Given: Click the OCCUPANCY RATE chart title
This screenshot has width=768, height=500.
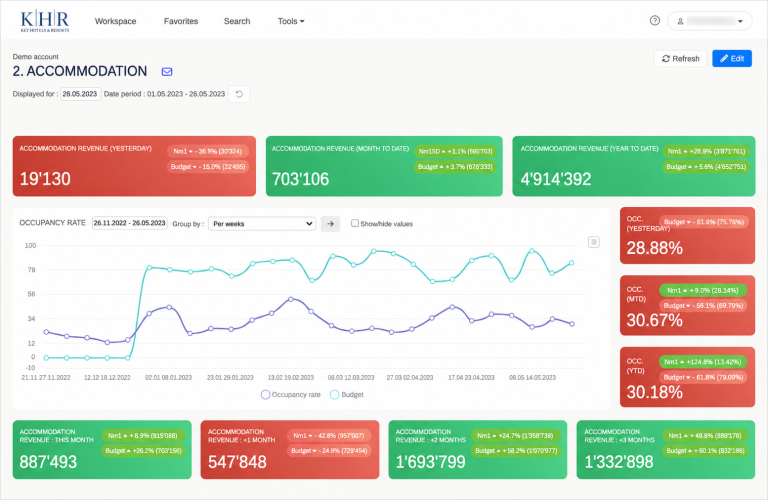Looking at the screenshot, I should [x=52, y=223].
